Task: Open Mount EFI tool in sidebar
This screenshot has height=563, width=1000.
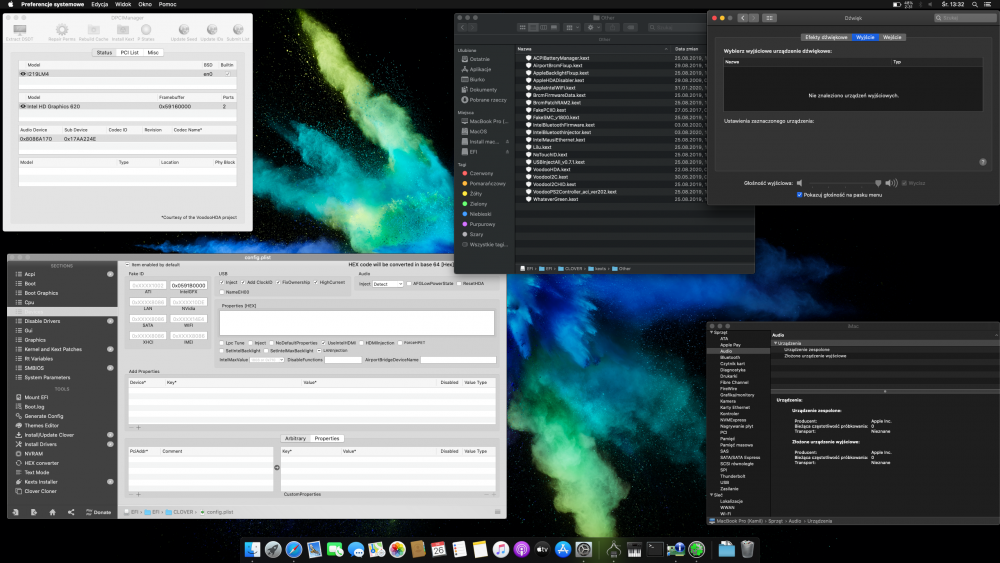Action: pos(36,397)
